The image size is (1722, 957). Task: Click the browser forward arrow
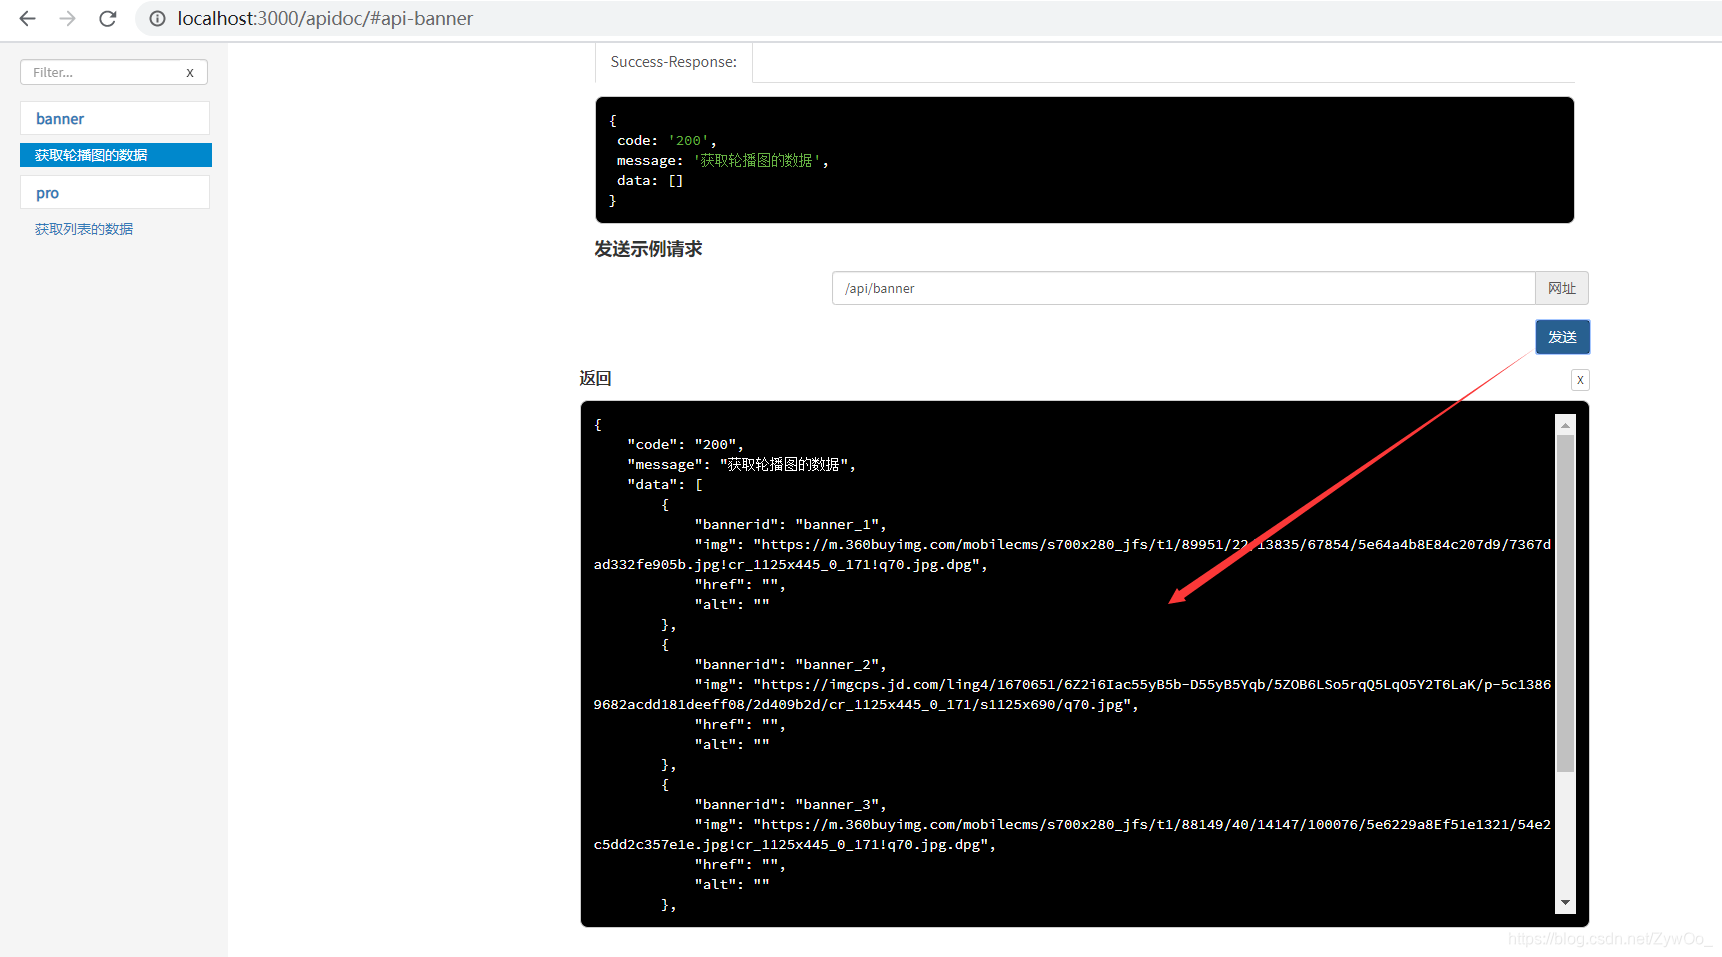click(67, 18)
